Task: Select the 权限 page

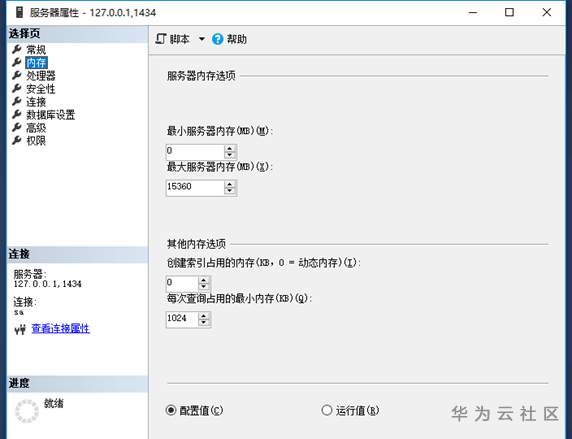Action: pos(36,141)
